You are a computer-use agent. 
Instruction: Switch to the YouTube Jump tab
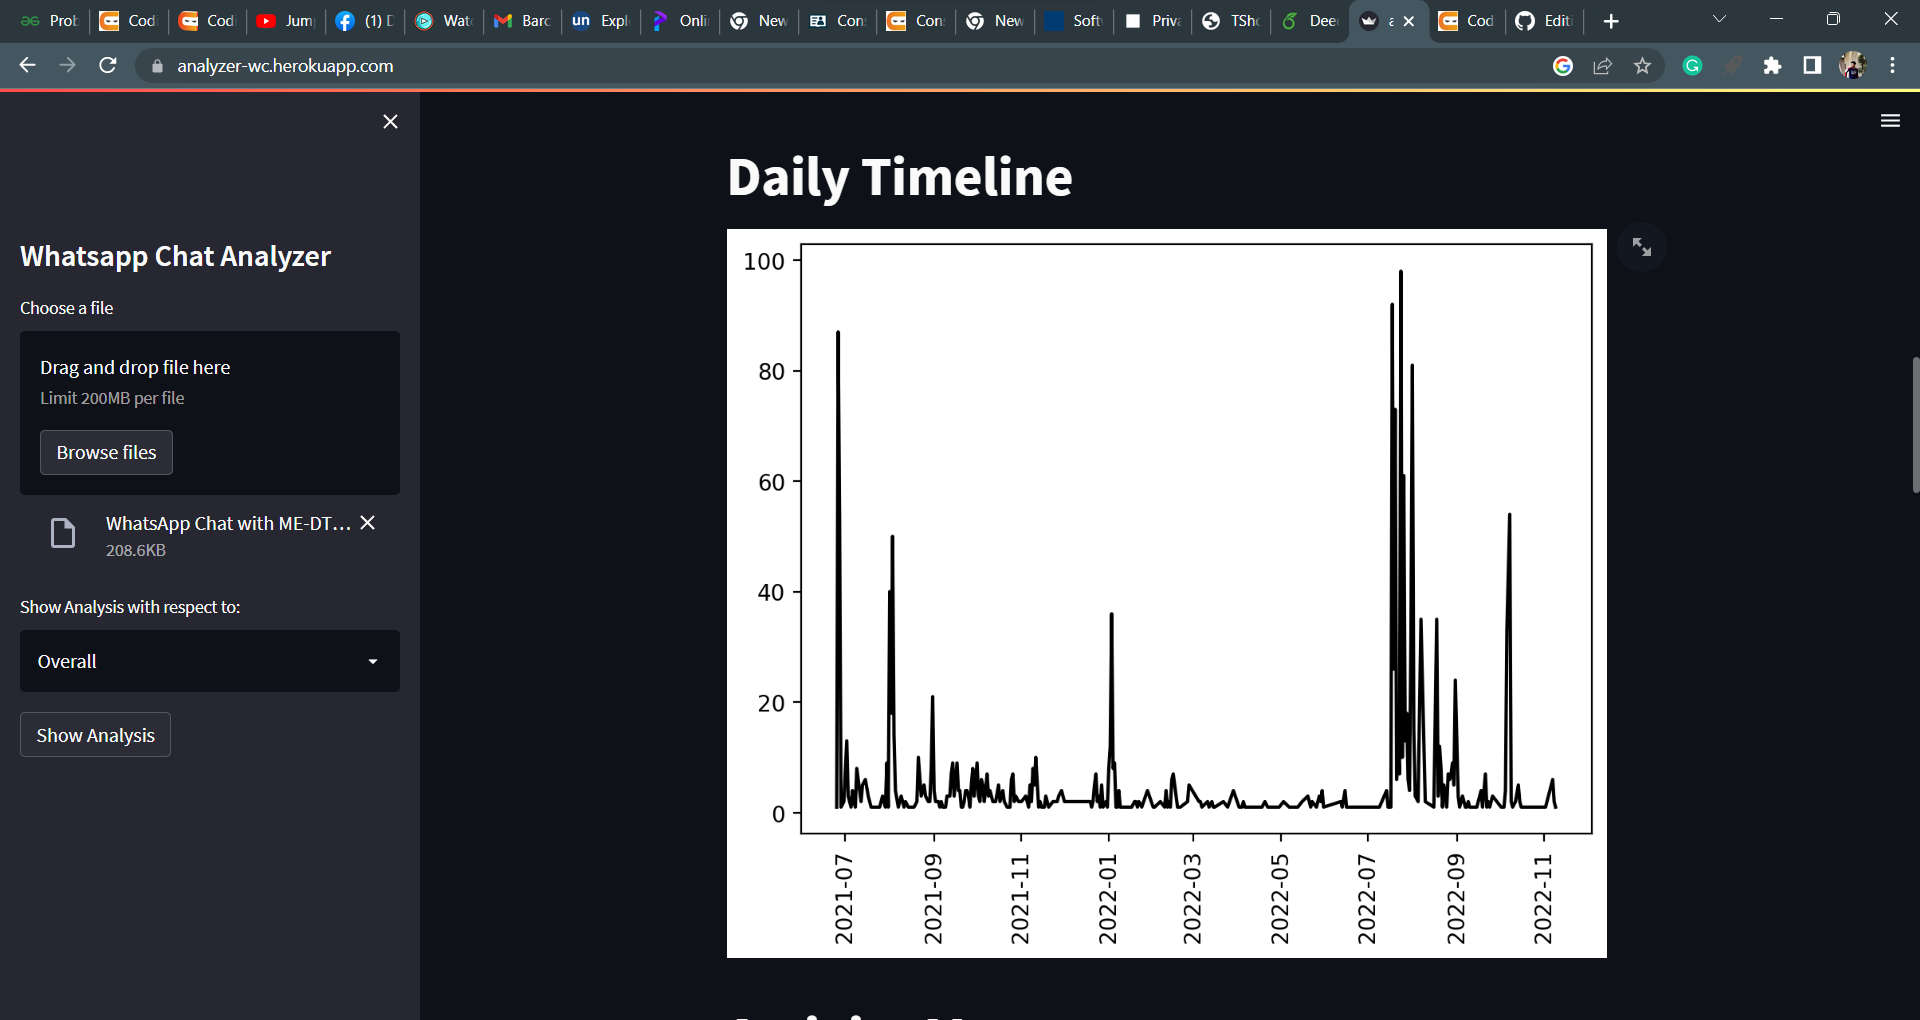coord(286,21)
